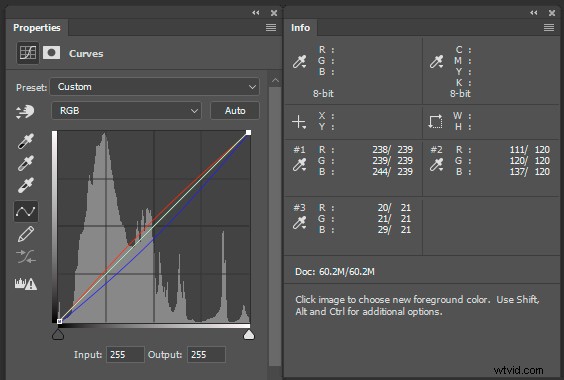
Task: Select the Curves adjustment icon
Action: [x=28, y=53]
